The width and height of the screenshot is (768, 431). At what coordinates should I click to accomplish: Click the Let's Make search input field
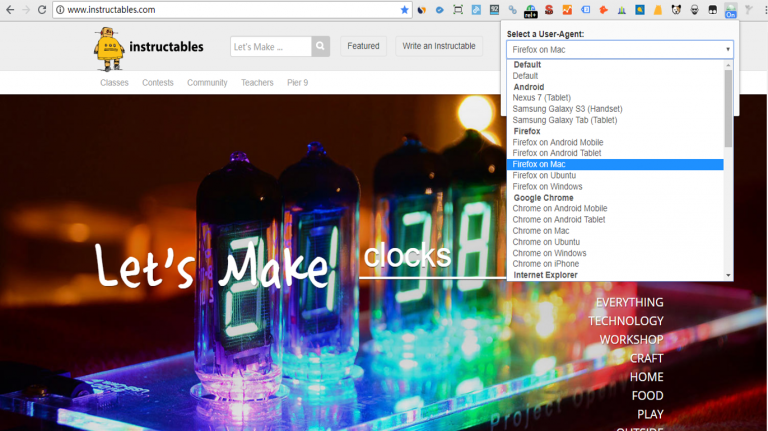(270, 46)
